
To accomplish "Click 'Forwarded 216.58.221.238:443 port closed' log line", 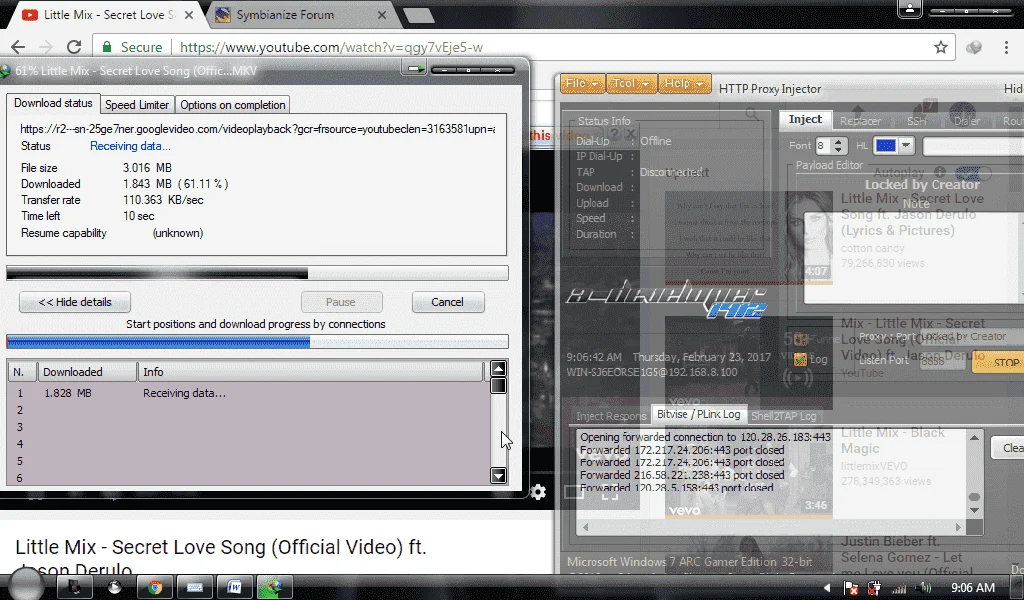I will [682, 475].
